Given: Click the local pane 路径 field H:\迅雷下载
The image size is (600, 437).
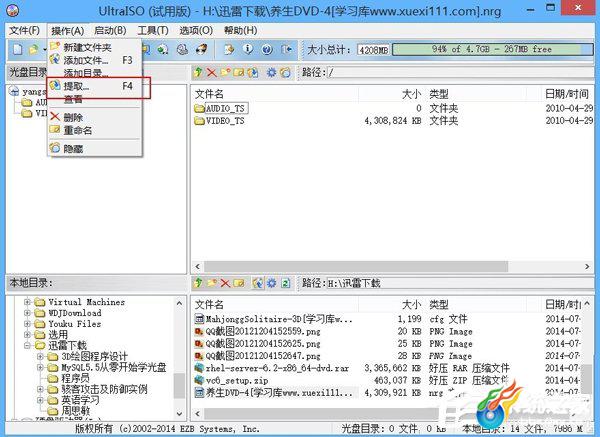Looking at the screenshot, I should (459, 283).
